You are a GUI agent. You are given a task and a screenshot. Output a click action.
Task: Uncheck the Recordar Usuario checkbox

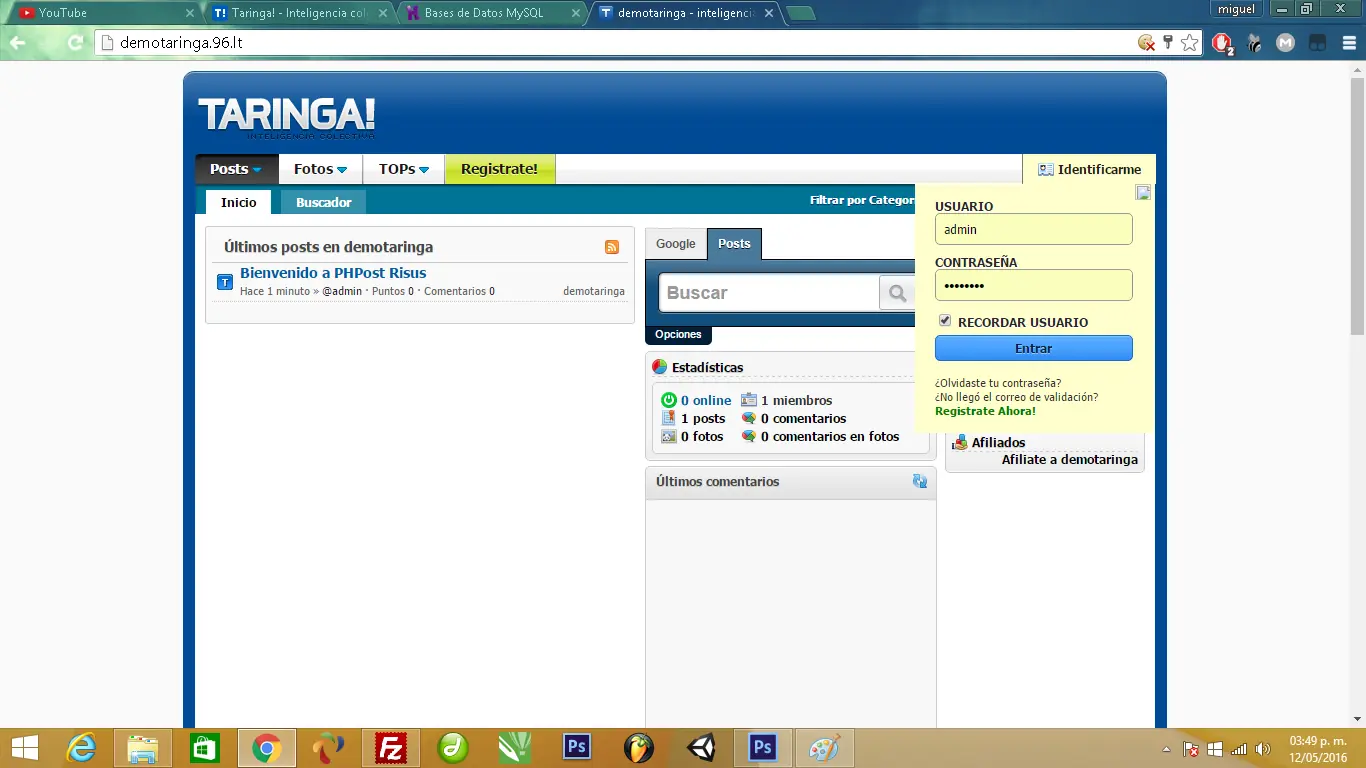coord(945,321)
